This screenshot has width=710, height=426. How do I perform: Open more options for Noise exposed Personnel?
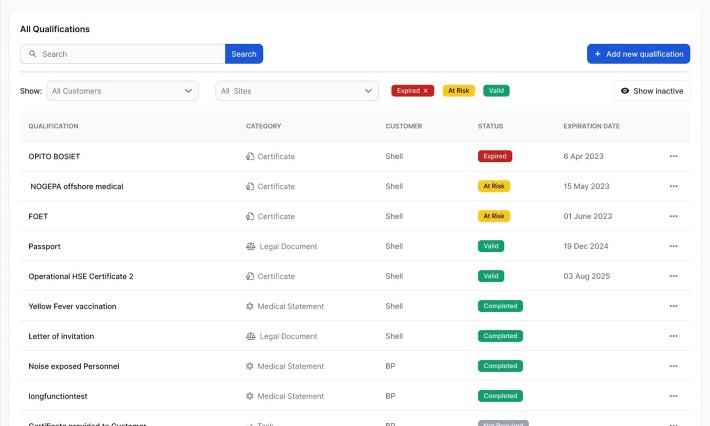click(x=673, y=366)
